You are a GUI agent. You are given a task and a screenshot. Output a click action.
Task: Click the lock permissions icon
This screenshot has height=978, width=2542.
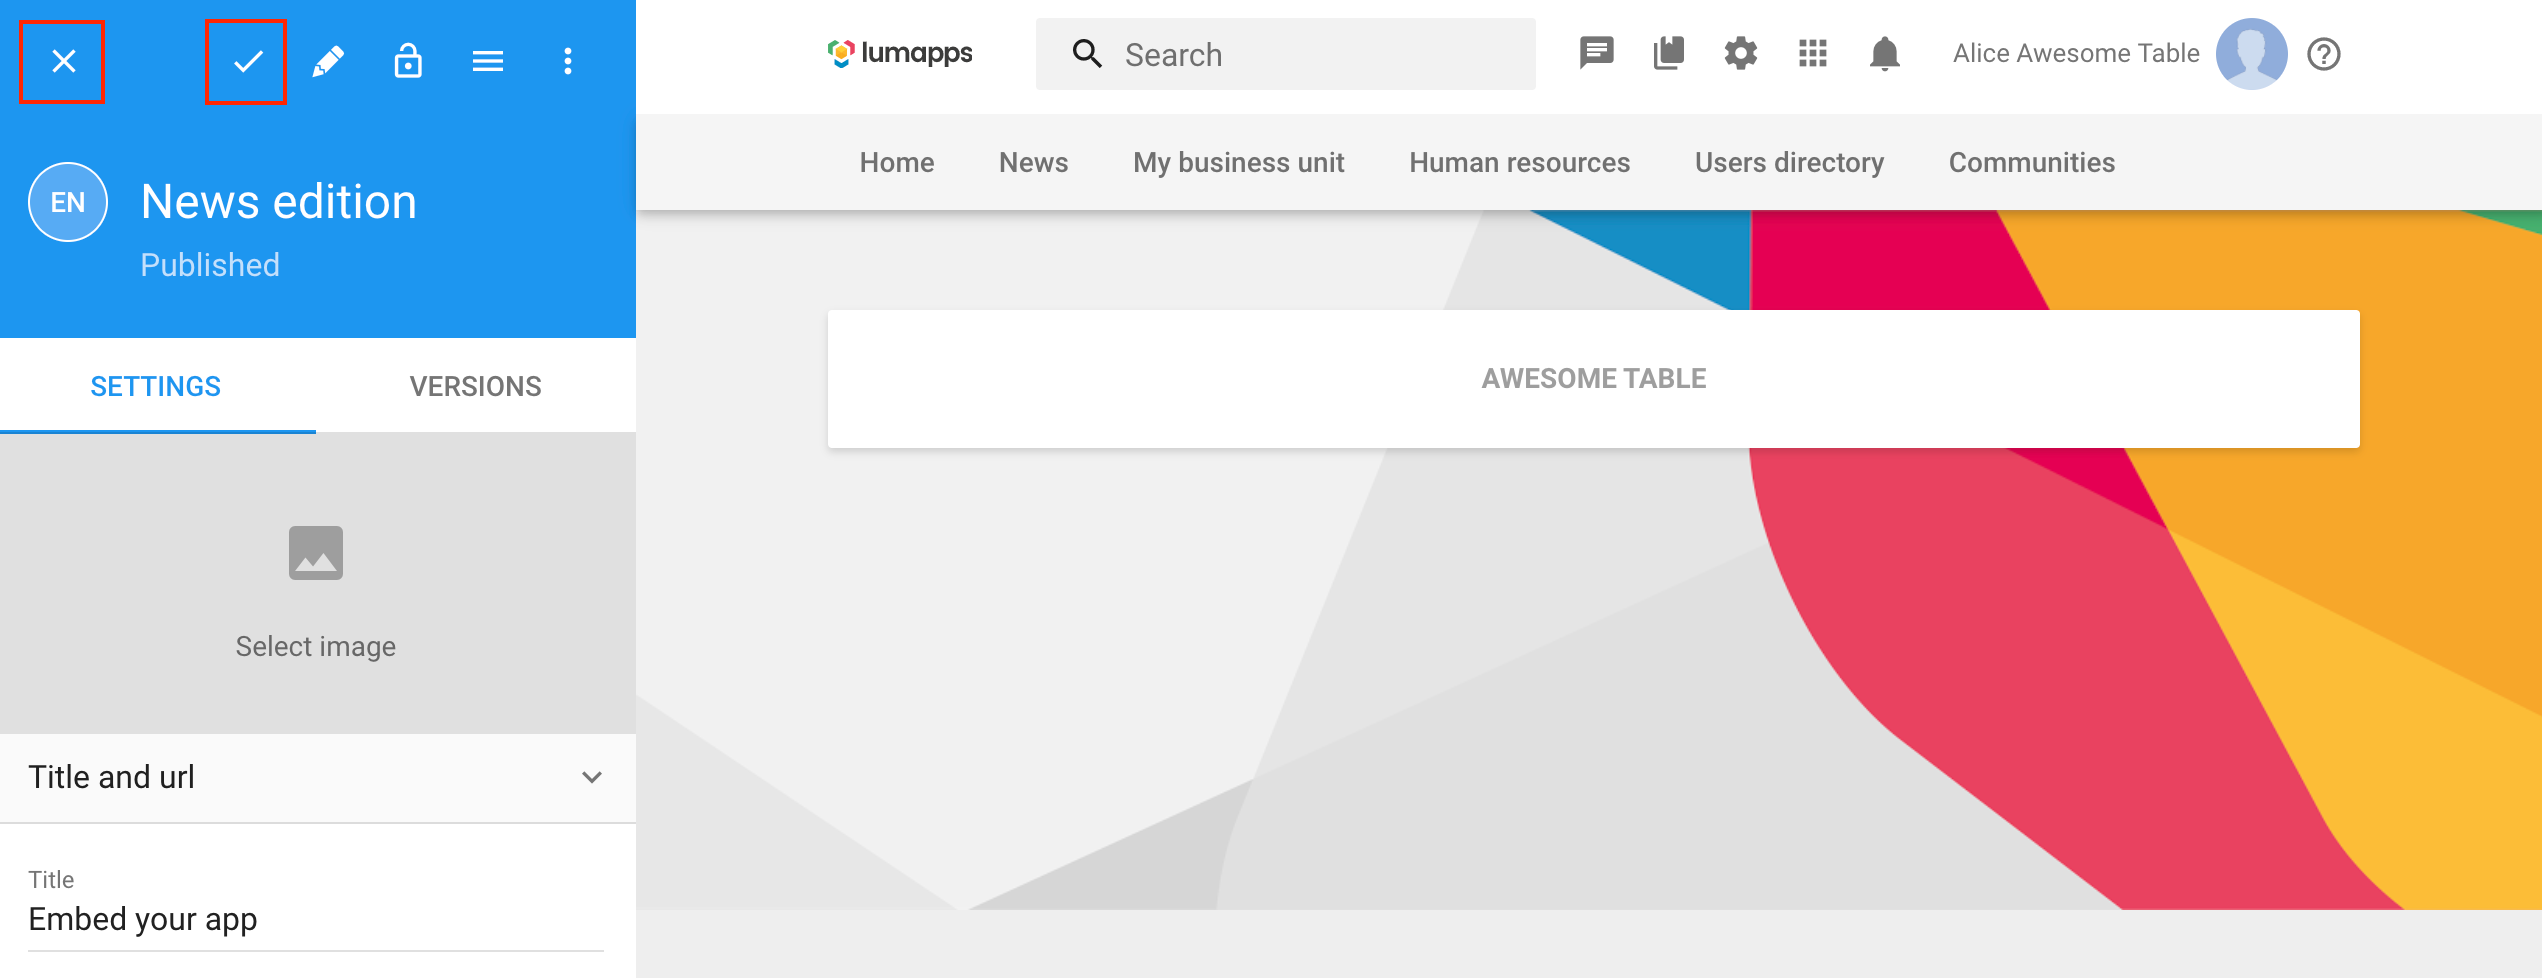[x=408, y=61]
